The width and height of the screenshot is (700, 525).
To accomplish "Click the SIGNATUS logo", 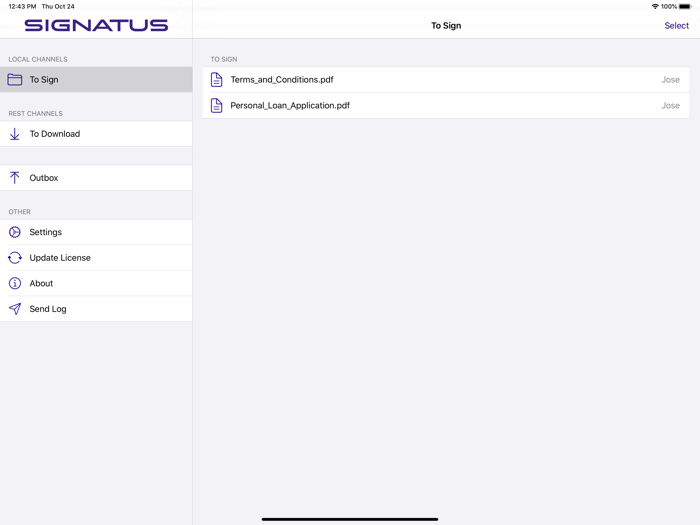I will [96, 25].
